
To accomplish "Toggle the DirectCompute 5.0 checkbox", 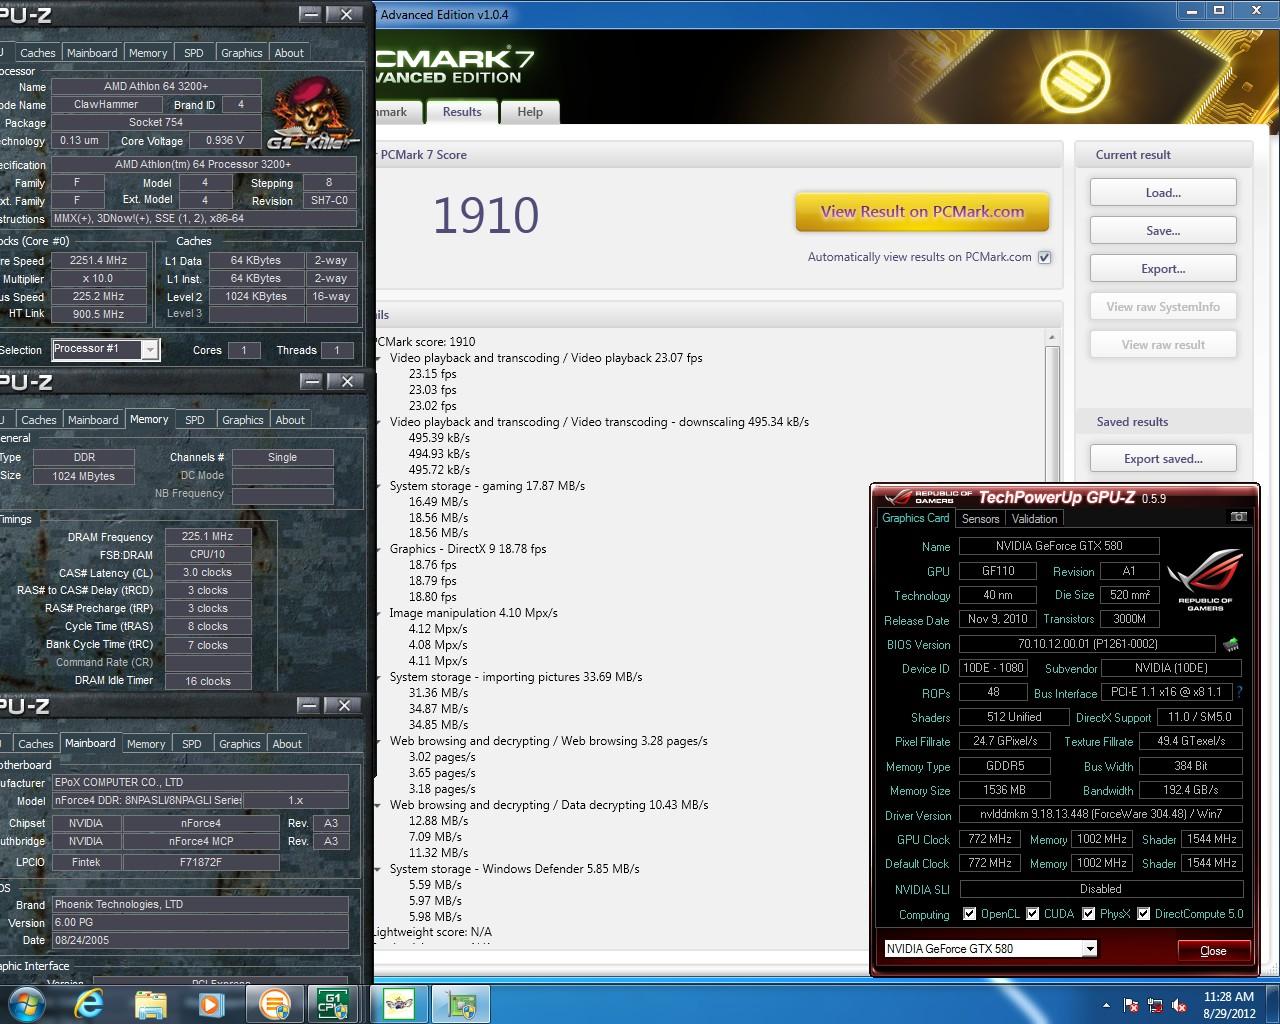I will coord(1143,913).
